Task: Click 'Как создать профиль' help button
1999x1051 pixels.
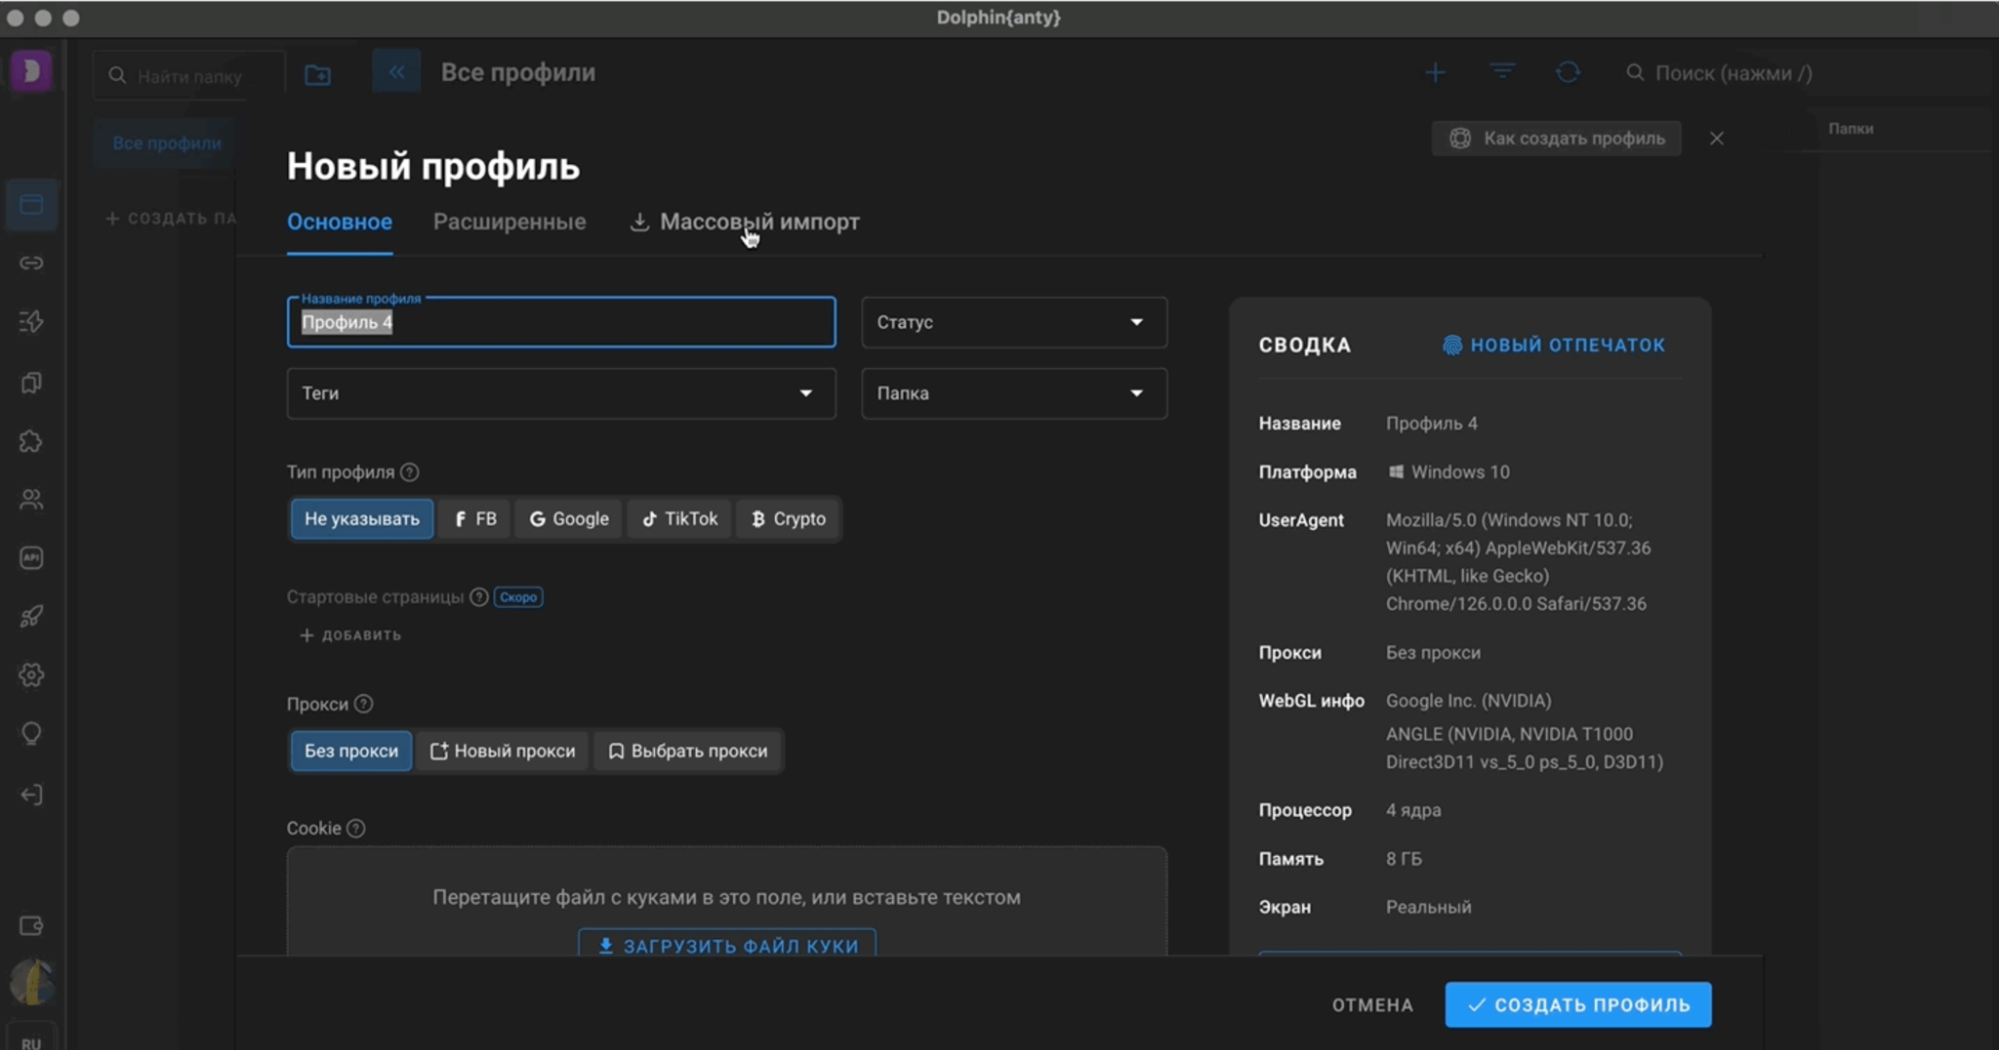Action: tap(1556, 139)
